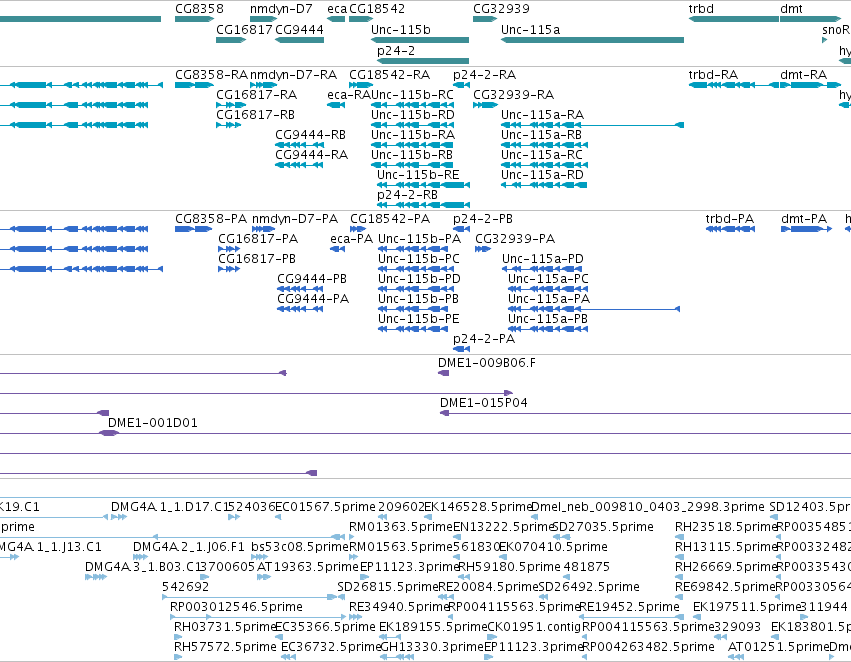Viewport: 851px width, 662px height.
Task: Click the CG16817 gene label
Action: tap(244, 30)
